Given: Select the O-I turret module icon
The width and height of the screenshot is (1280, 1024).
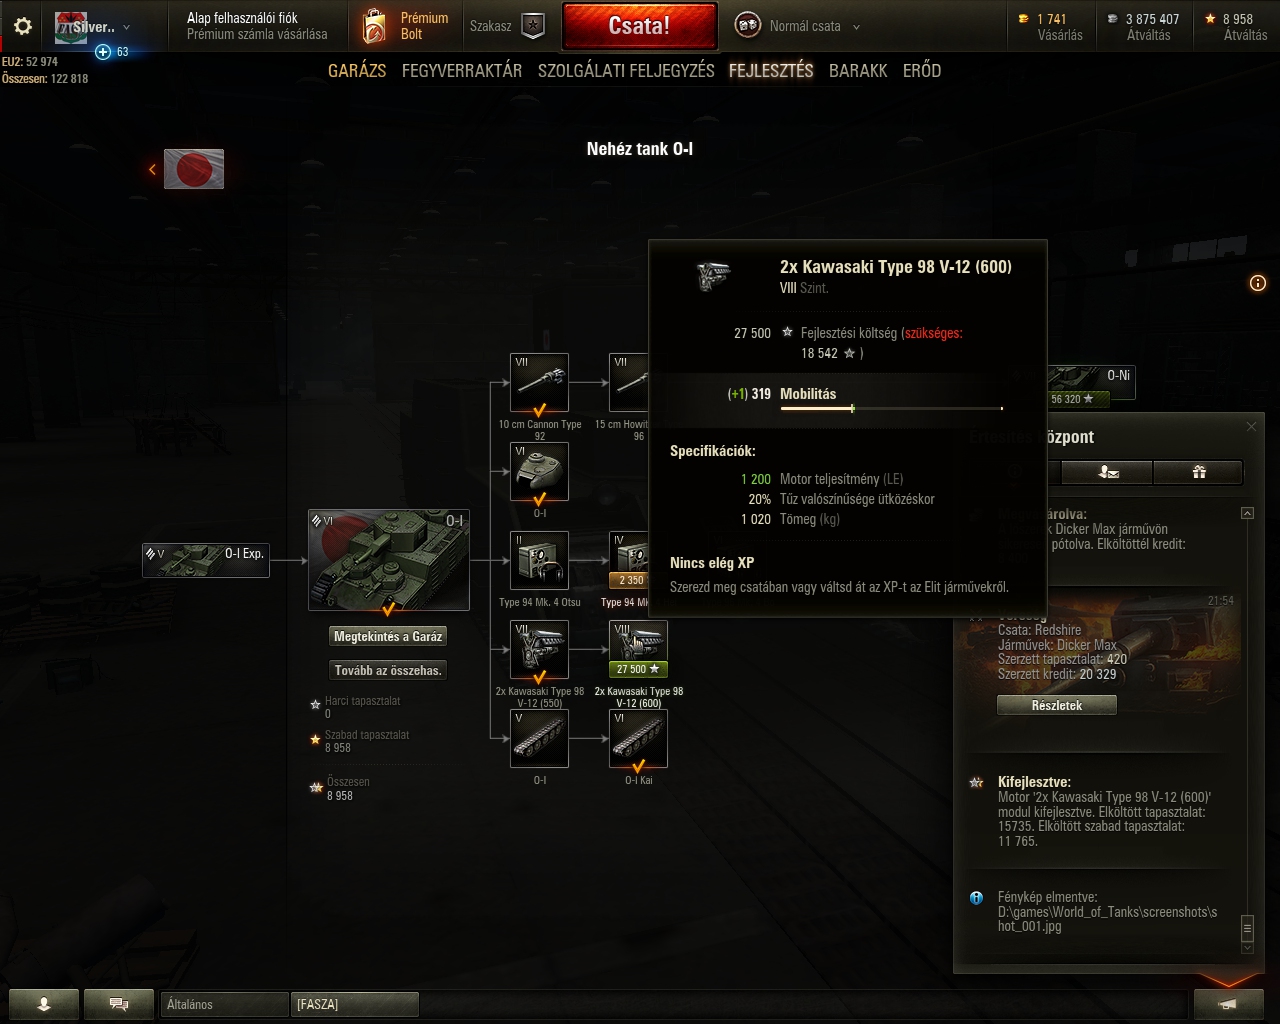Looking at the screenshot, I should click(x=540, y=471).
